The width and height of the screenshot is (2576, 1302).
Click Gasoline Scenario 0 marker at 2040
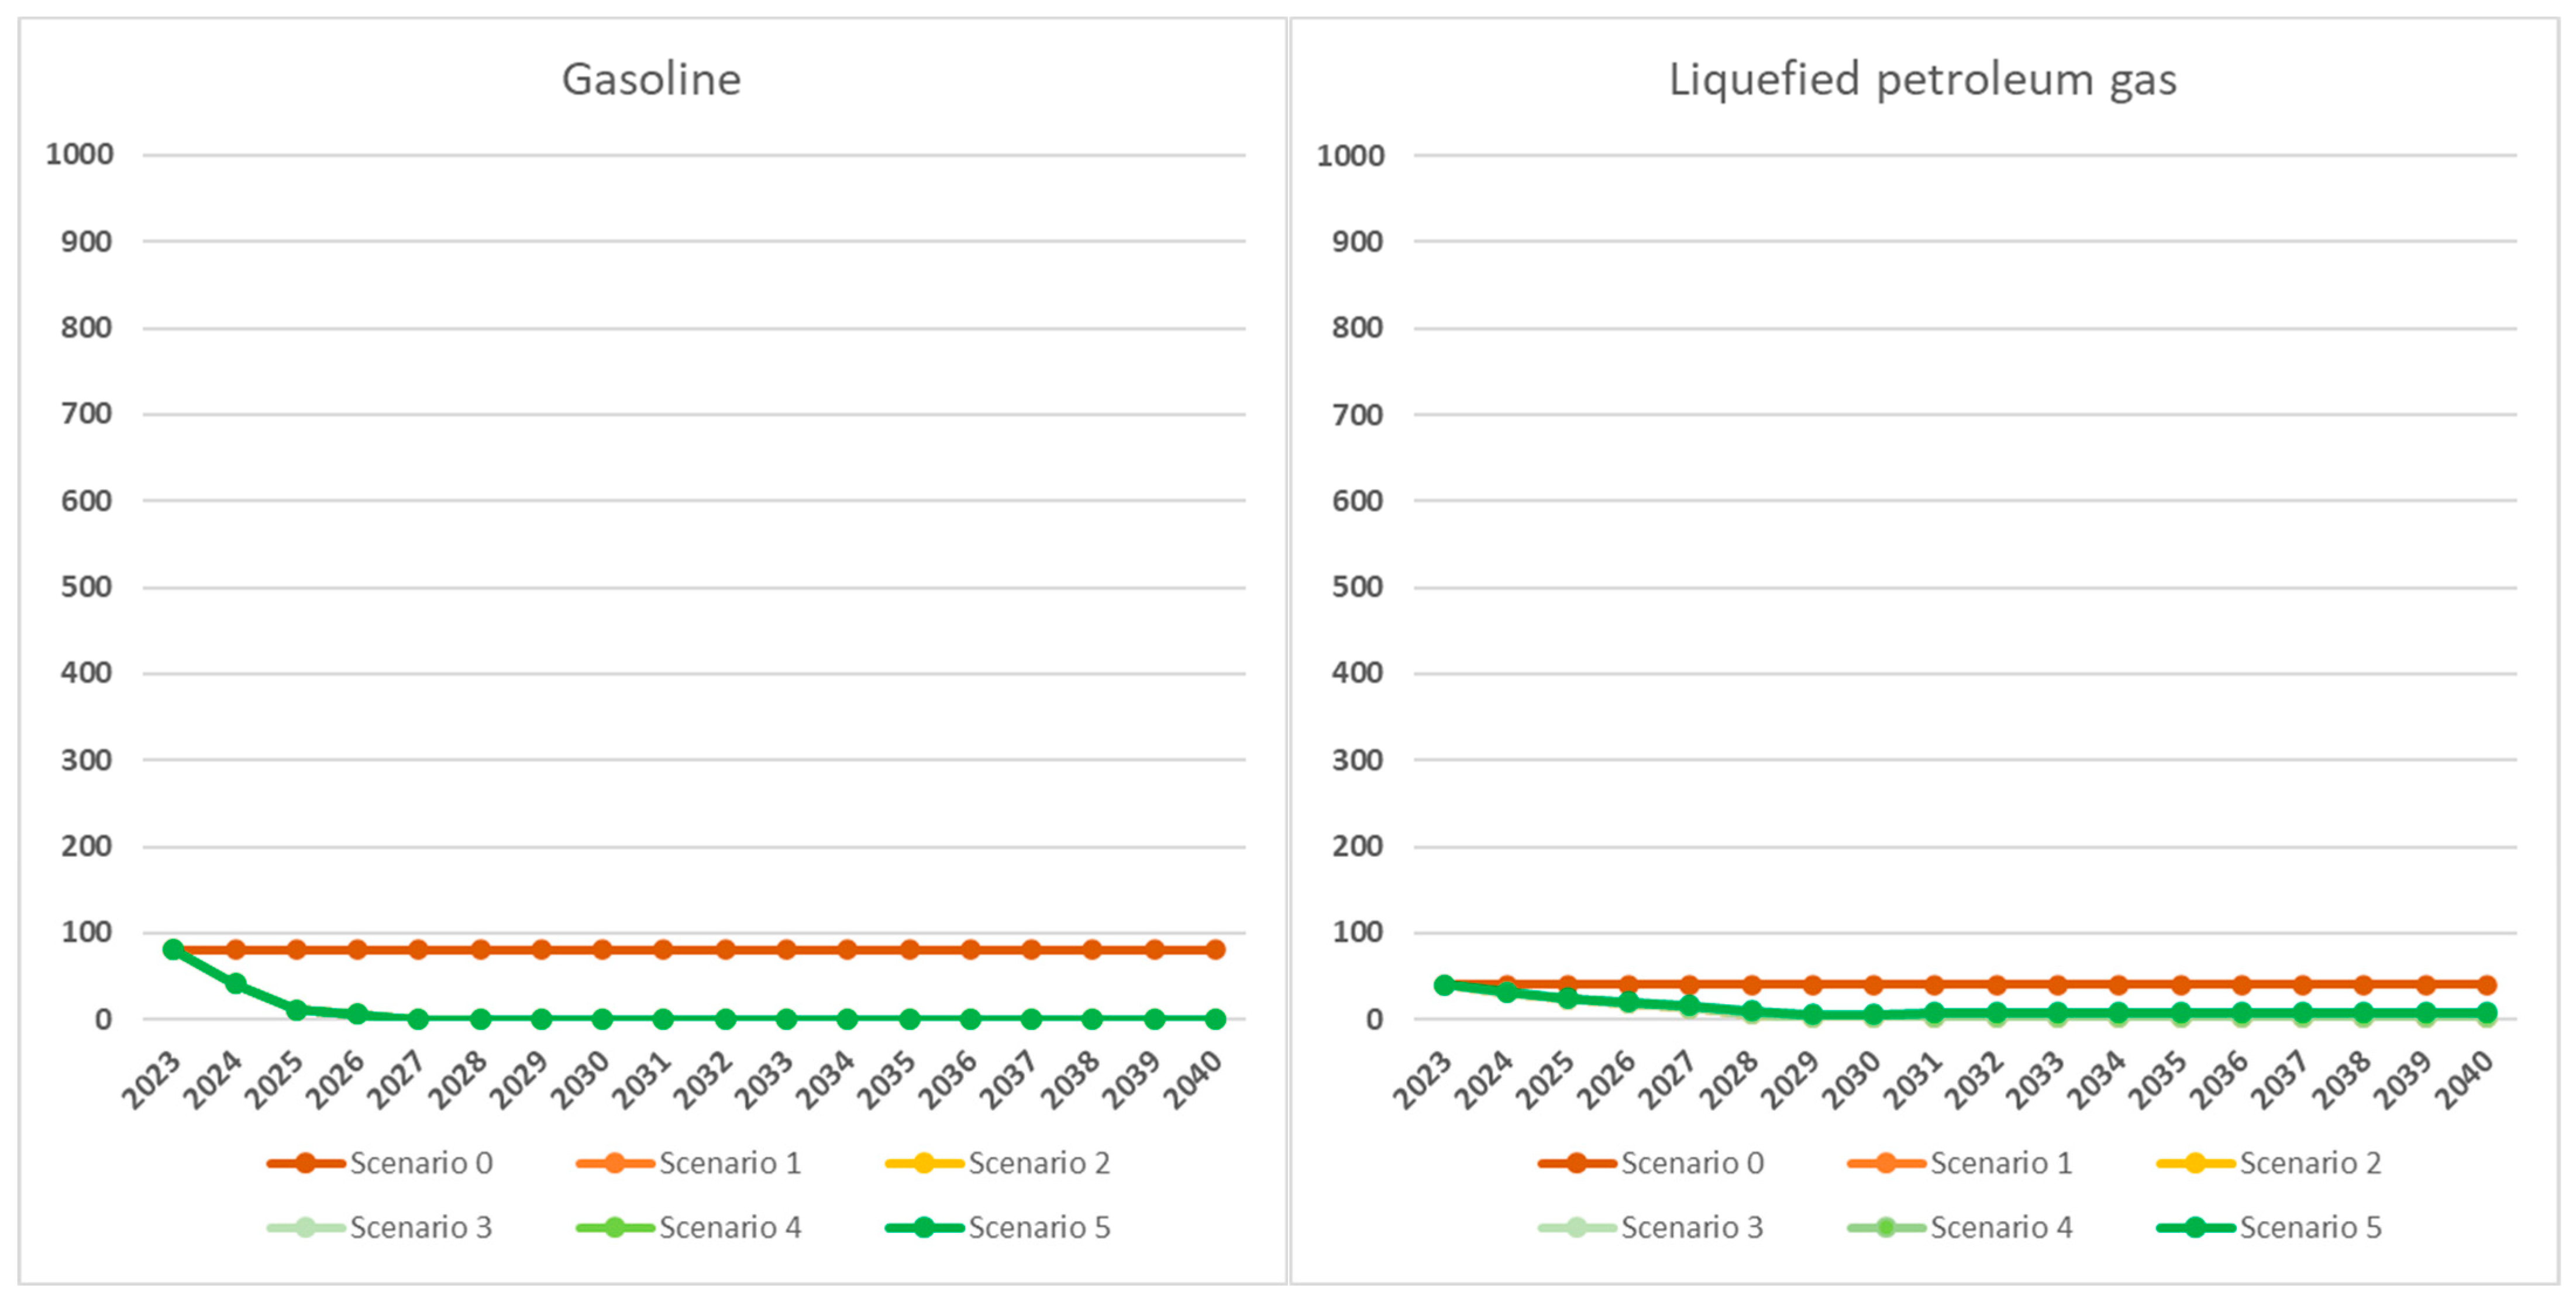point(1215,949)
